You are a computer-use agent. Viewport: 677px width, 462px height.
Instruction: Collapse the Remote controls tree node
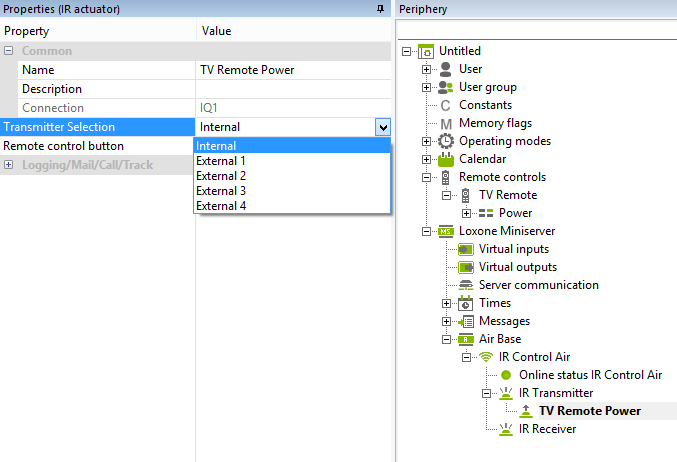coord(427,177)
